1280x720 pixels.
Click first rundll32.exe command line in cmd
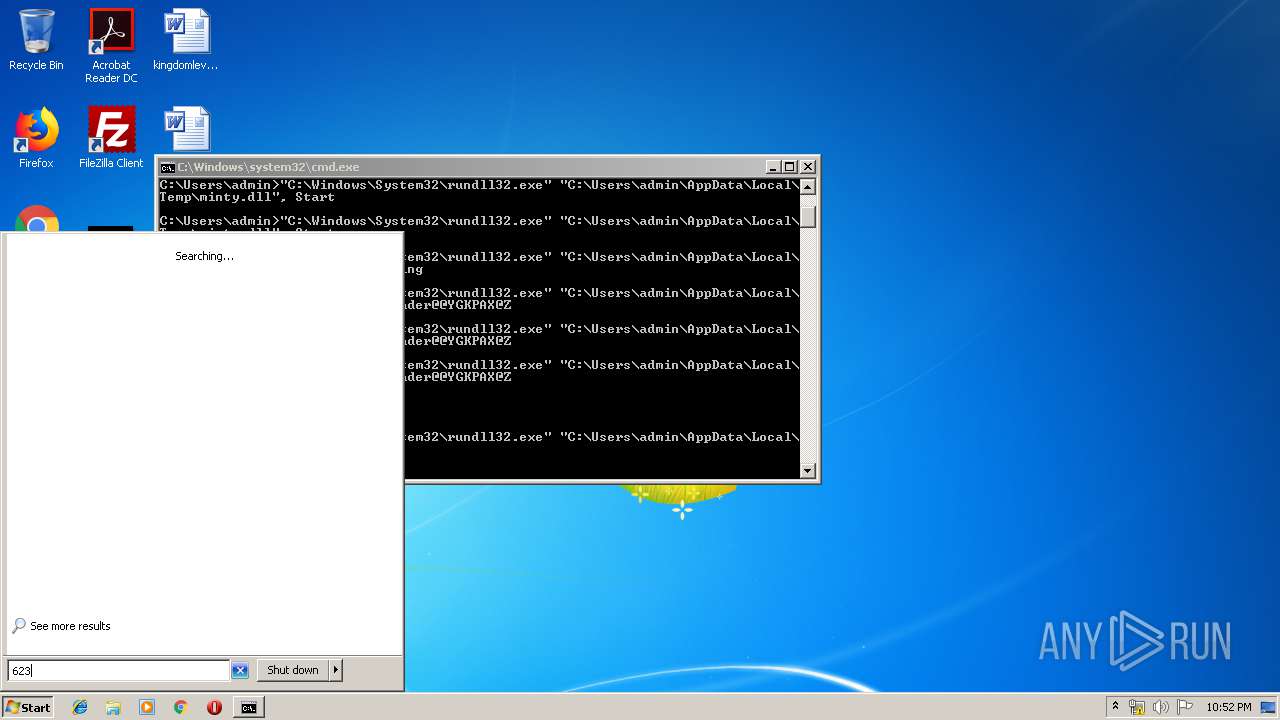pos(479,191)
